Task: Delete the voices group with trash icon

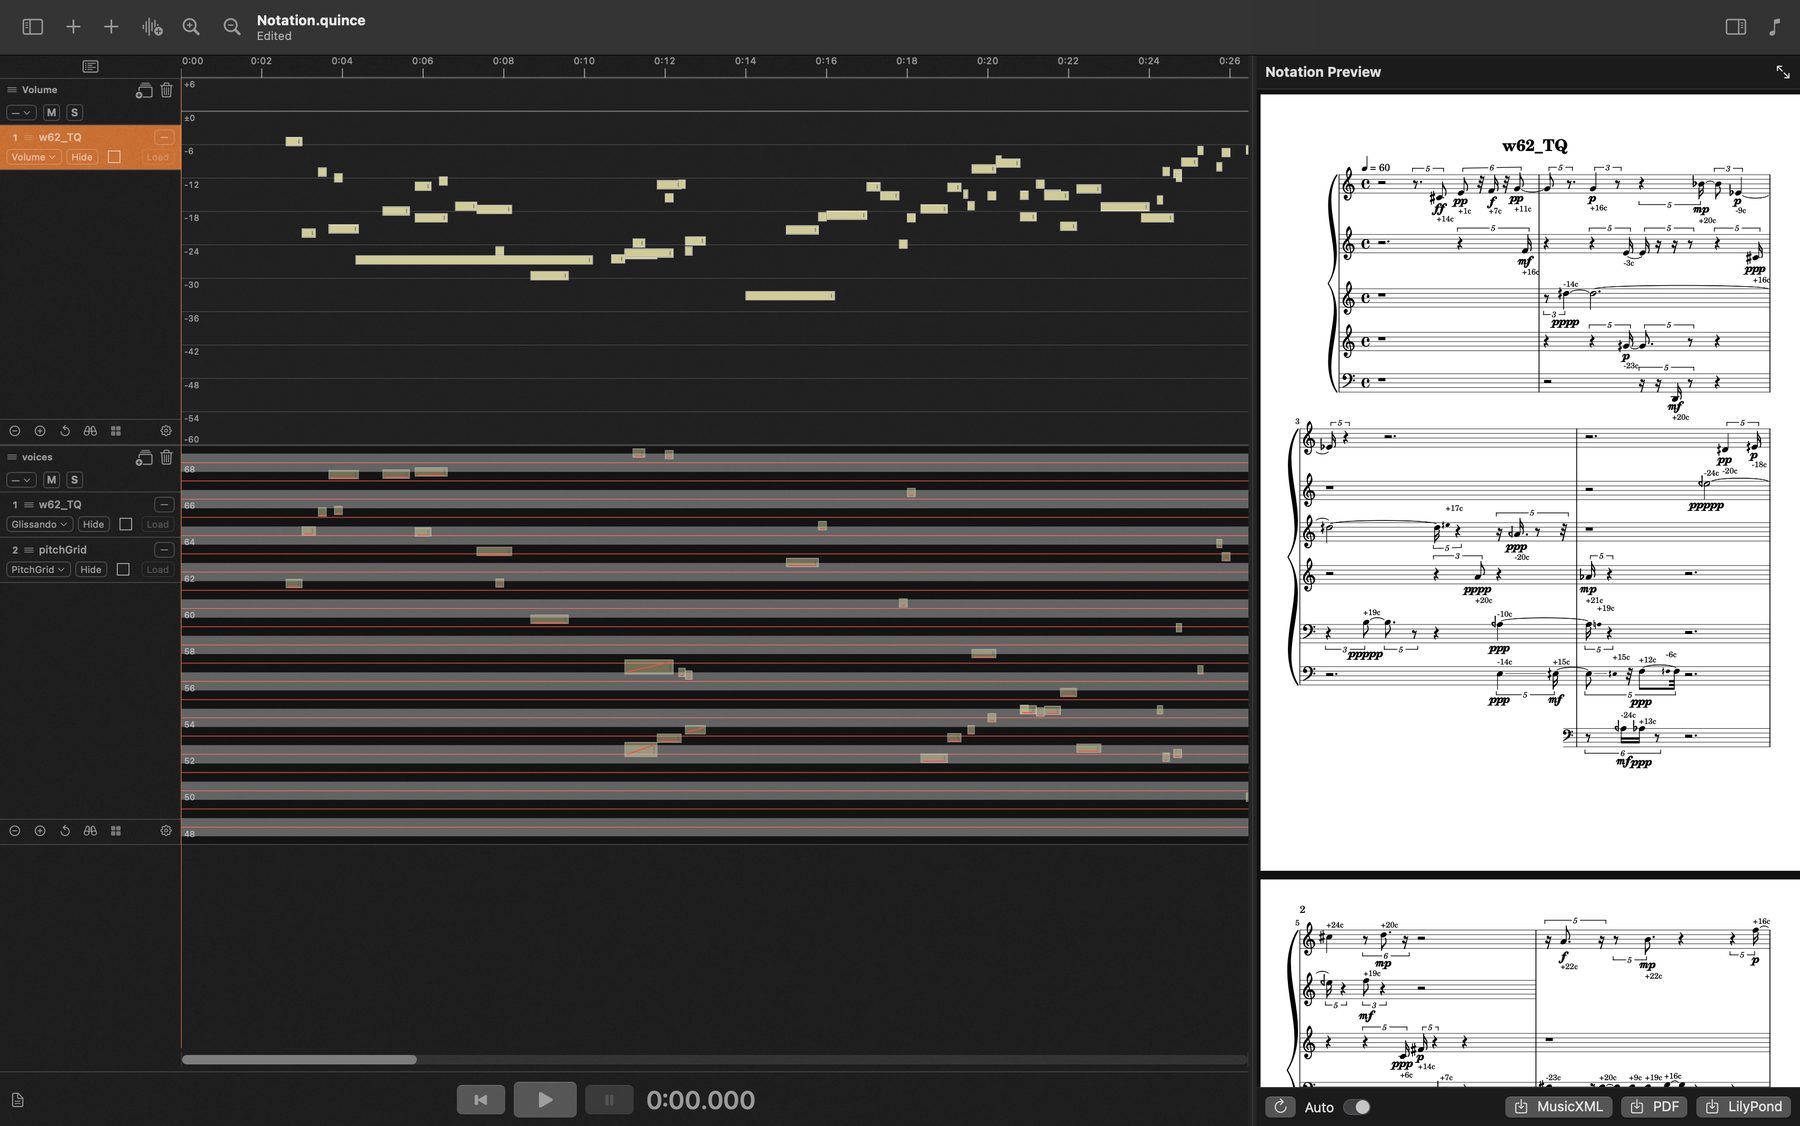Action: [x=166, y=457]
